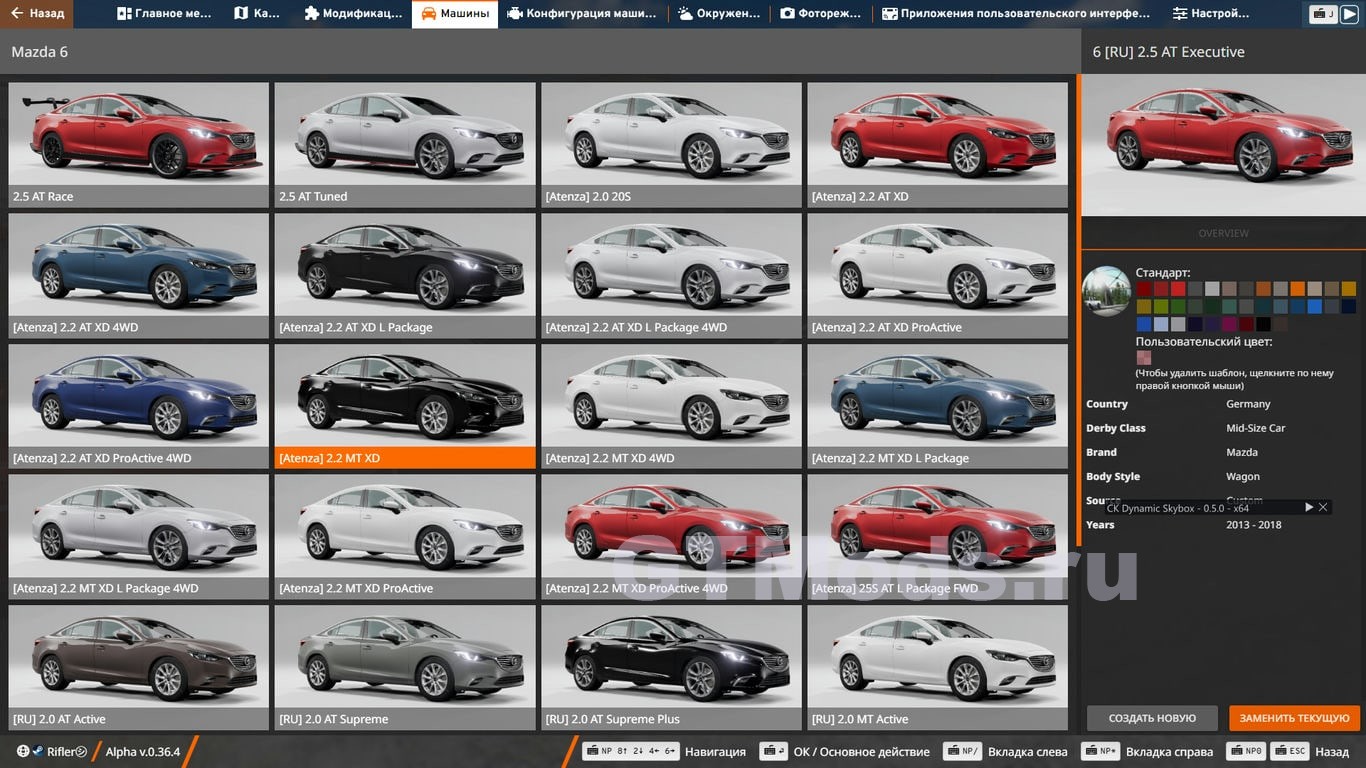Image resolution: width=1366 pixels, height=768 pixels.
Task: Select white [RU] 2.0 MT Active
Action: (x=937, y=667)
